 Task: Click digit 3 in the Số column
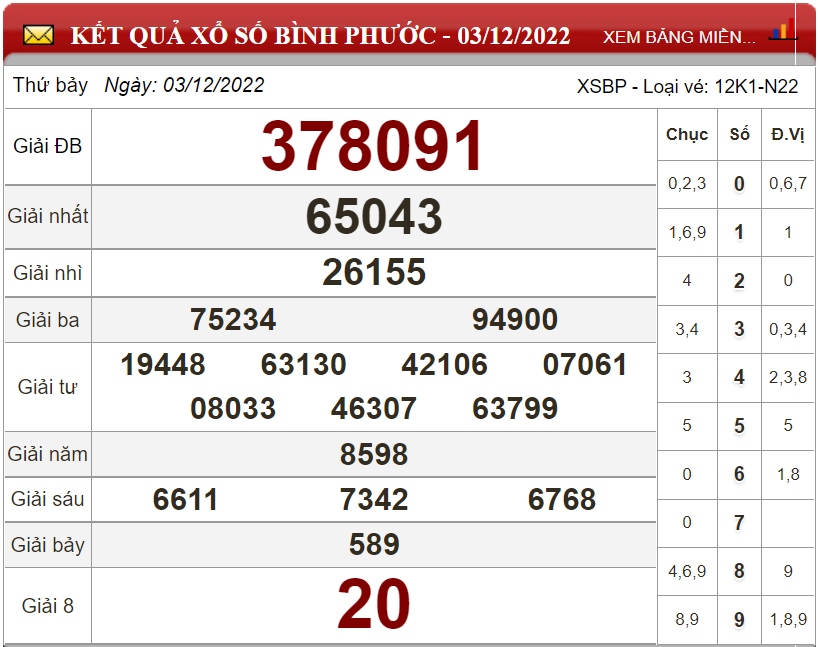(739, 329)
